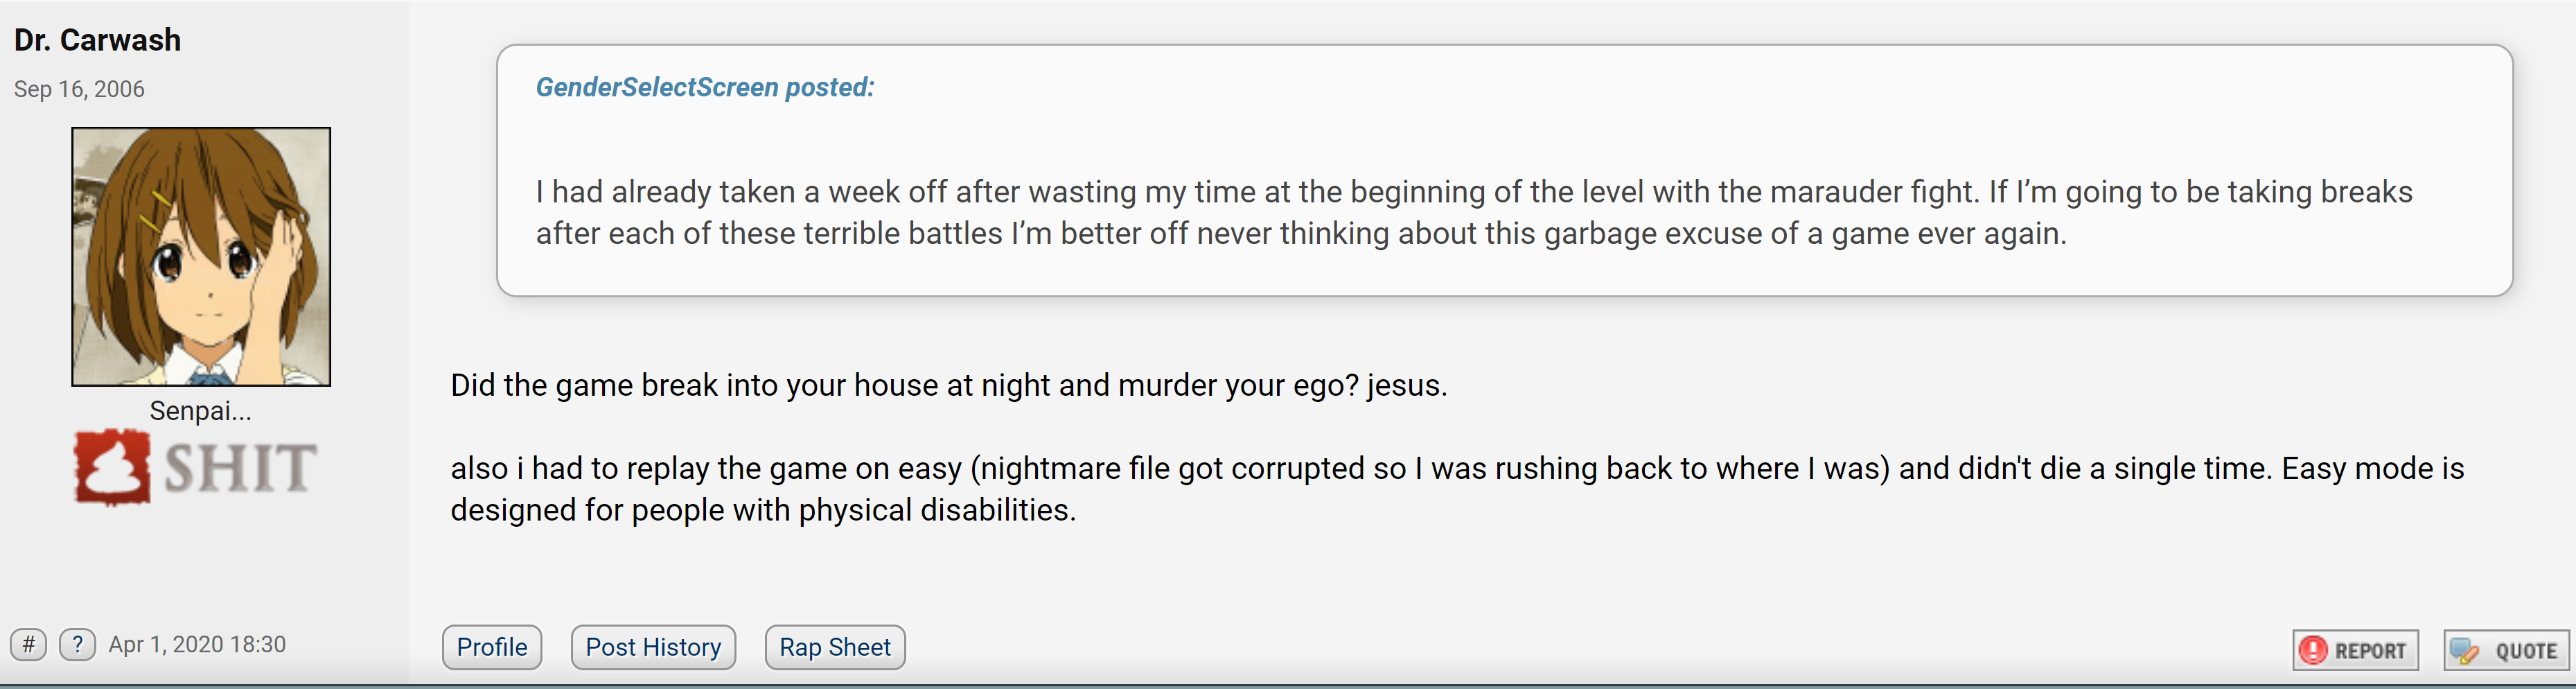
Task: Click inside the quoted marauder fight text
Action: coord(1474,212)
